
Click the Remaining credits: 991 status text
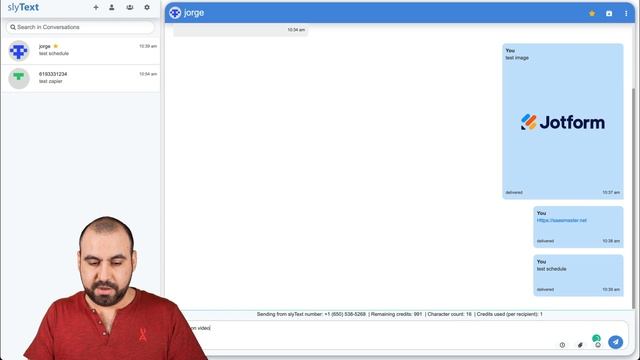point(396,314)
